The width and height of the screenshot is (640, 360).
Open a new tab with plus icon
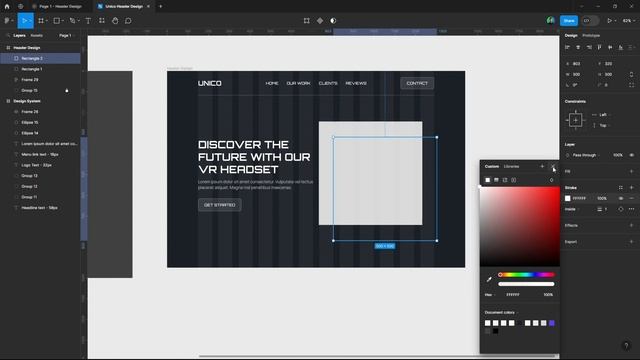160,7
